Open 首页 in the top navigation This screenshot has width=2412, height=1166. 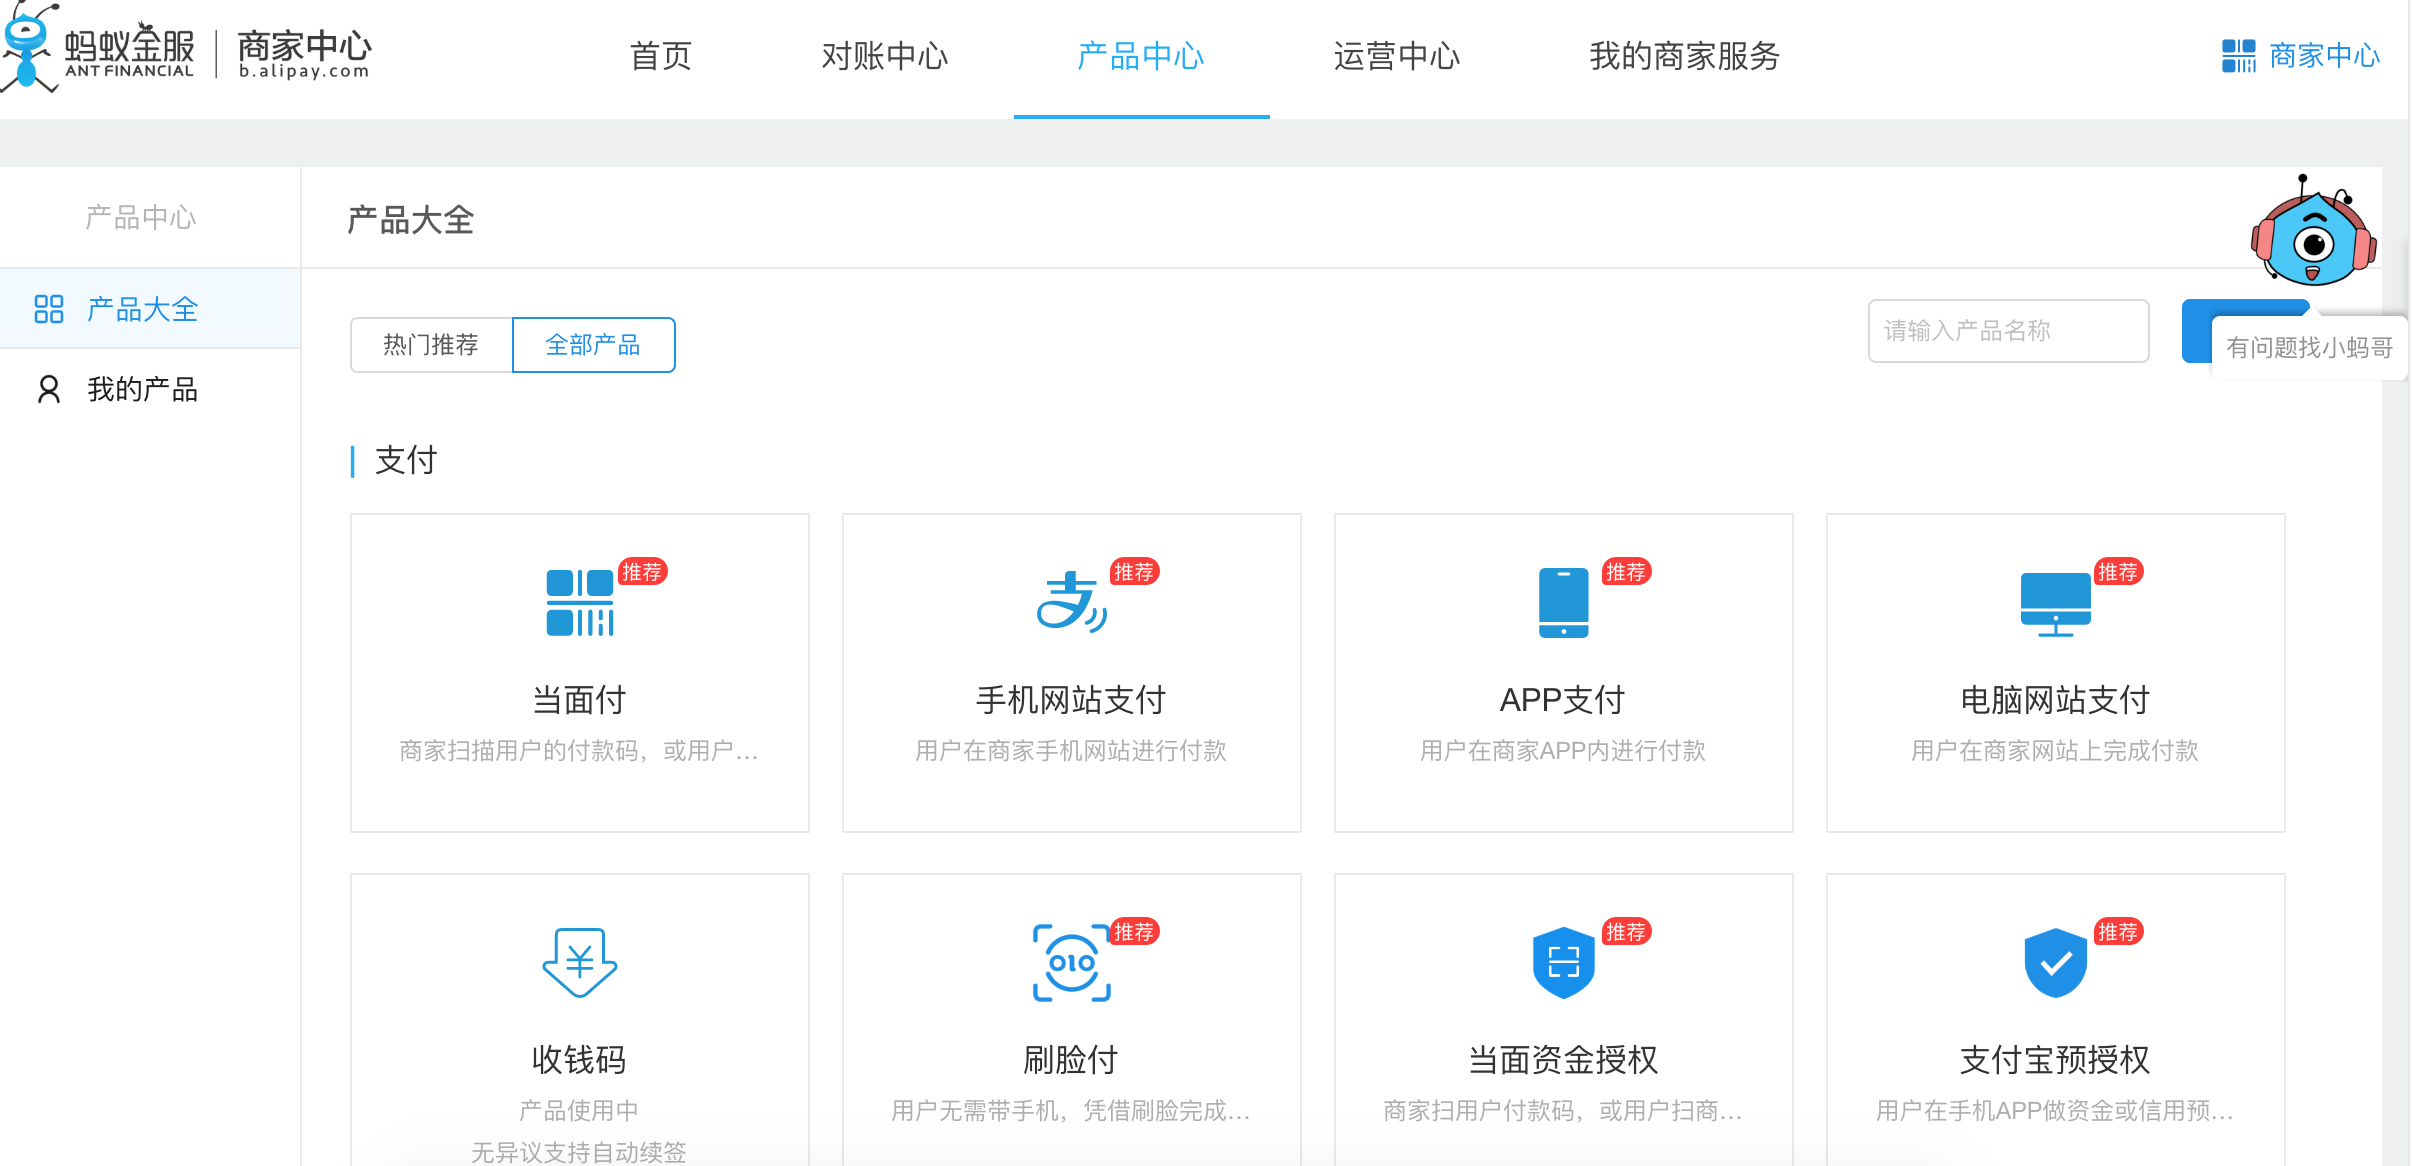point(660,56)
